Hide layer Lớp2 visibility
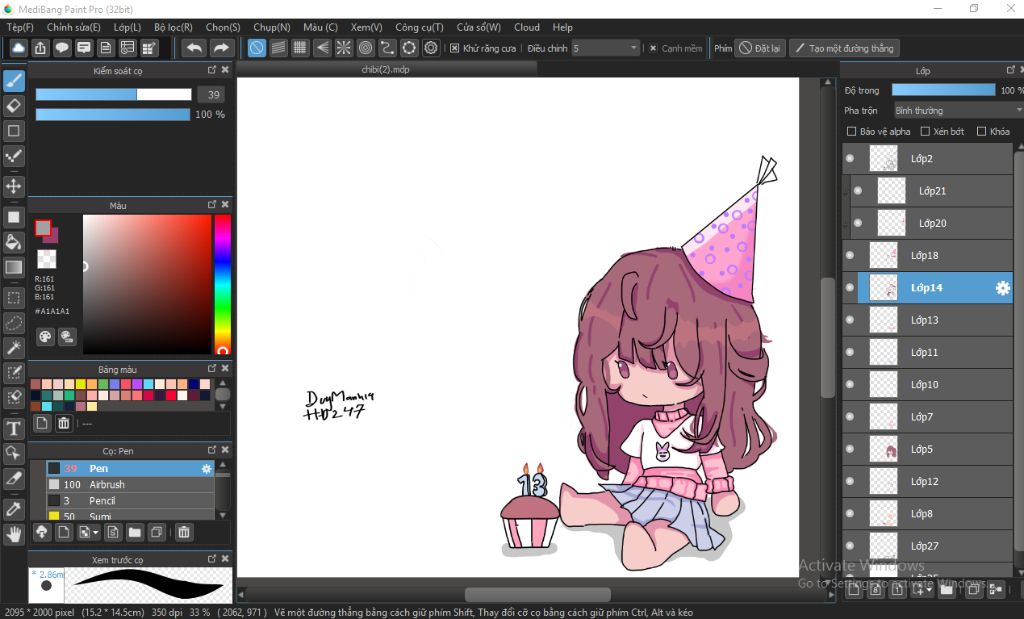This screenshot has height=619, width=1024. click(x=850, y=158)
